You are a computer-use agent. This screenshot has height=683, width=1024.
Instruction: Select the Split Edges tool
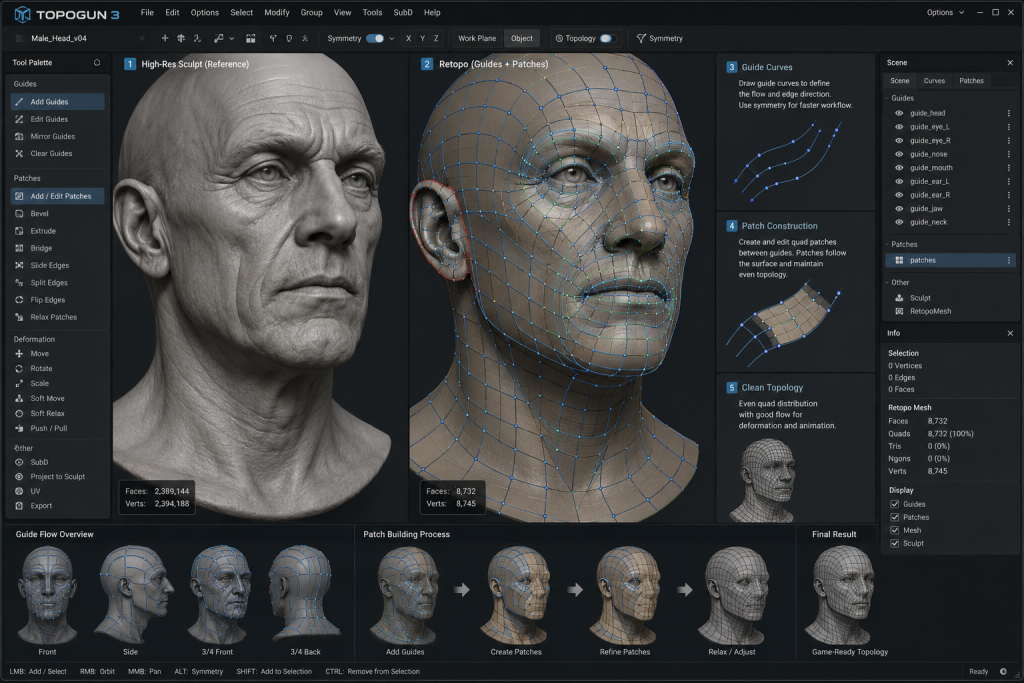point(57,283)
